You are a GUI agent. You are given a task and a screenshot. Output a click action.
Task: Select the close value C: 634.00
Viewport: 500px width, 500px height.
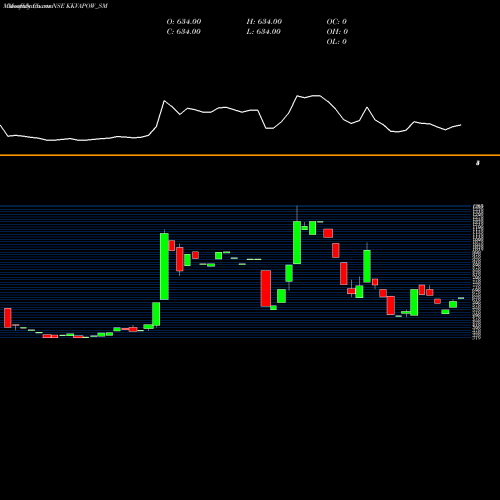pyautogui.click(x=184, y=32)
